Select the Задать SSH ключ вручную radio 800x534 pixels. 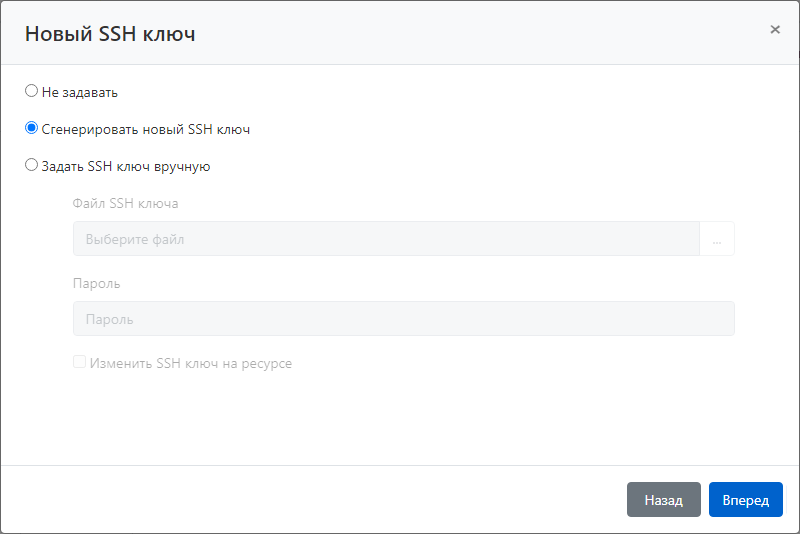(x=31, y=165)
